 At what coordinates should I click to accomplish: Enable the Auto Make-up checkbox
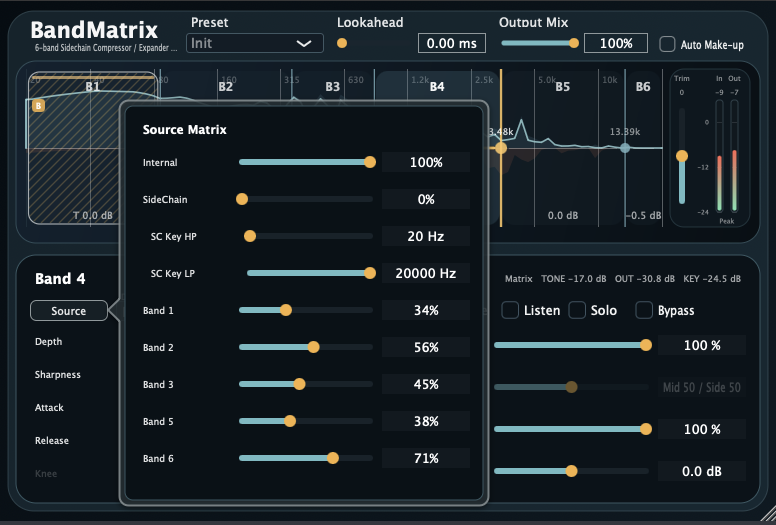[x=667, y=44]
